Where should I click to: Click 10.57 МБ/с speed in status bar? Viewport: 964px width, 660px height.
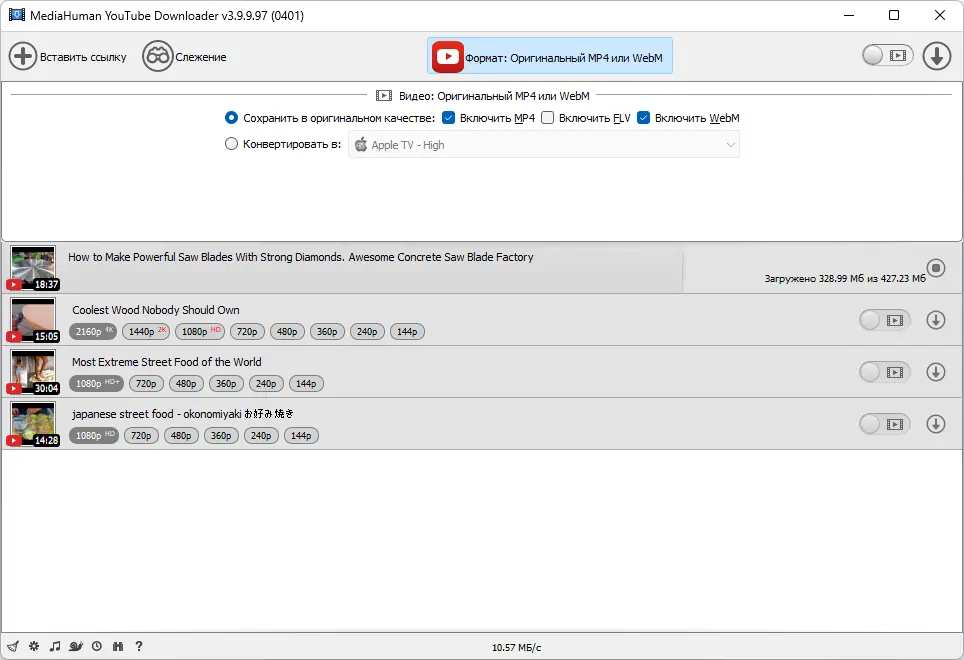516,647
